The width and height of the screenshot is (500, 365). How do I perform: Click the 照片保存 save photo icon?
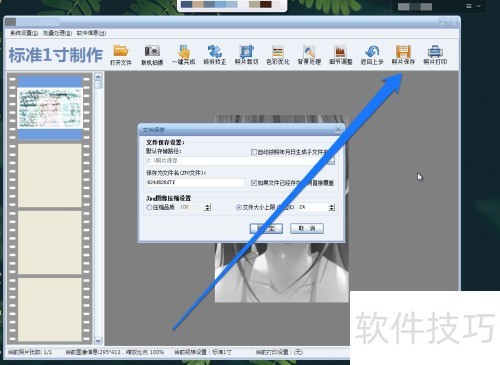tap(403, 55)
